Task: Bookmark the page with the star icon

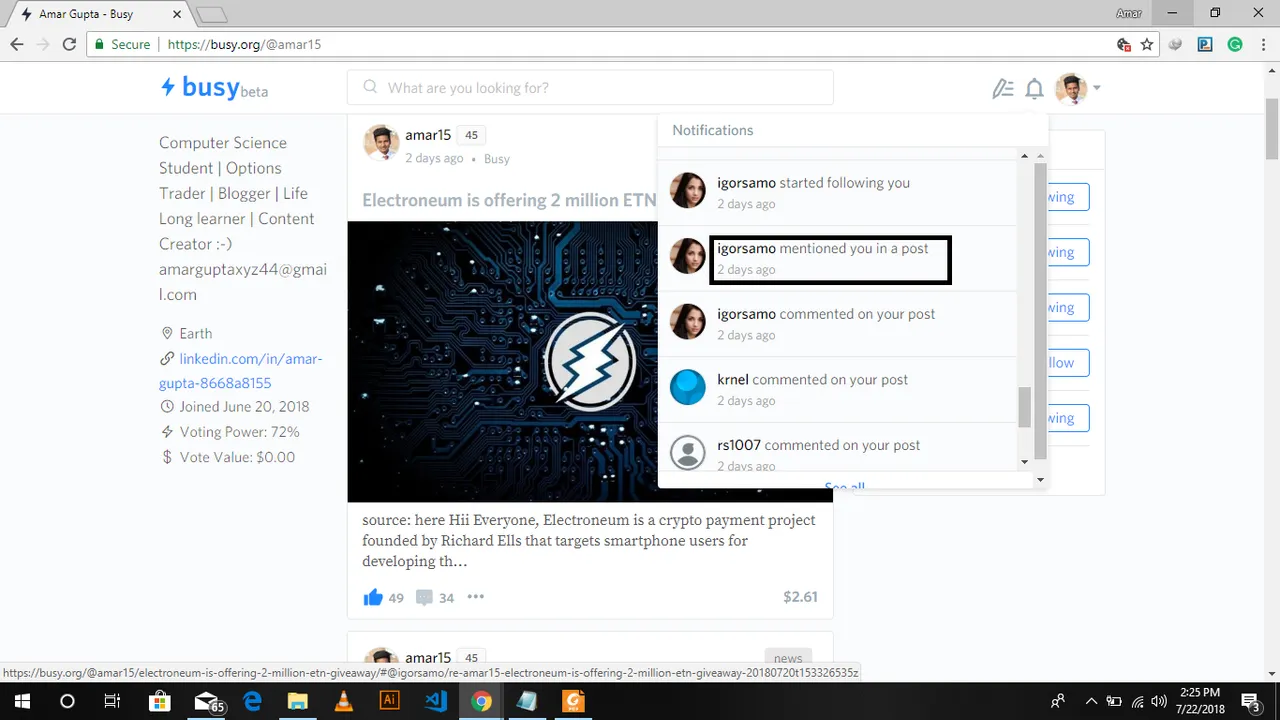Action: (x=1147, y=44)
